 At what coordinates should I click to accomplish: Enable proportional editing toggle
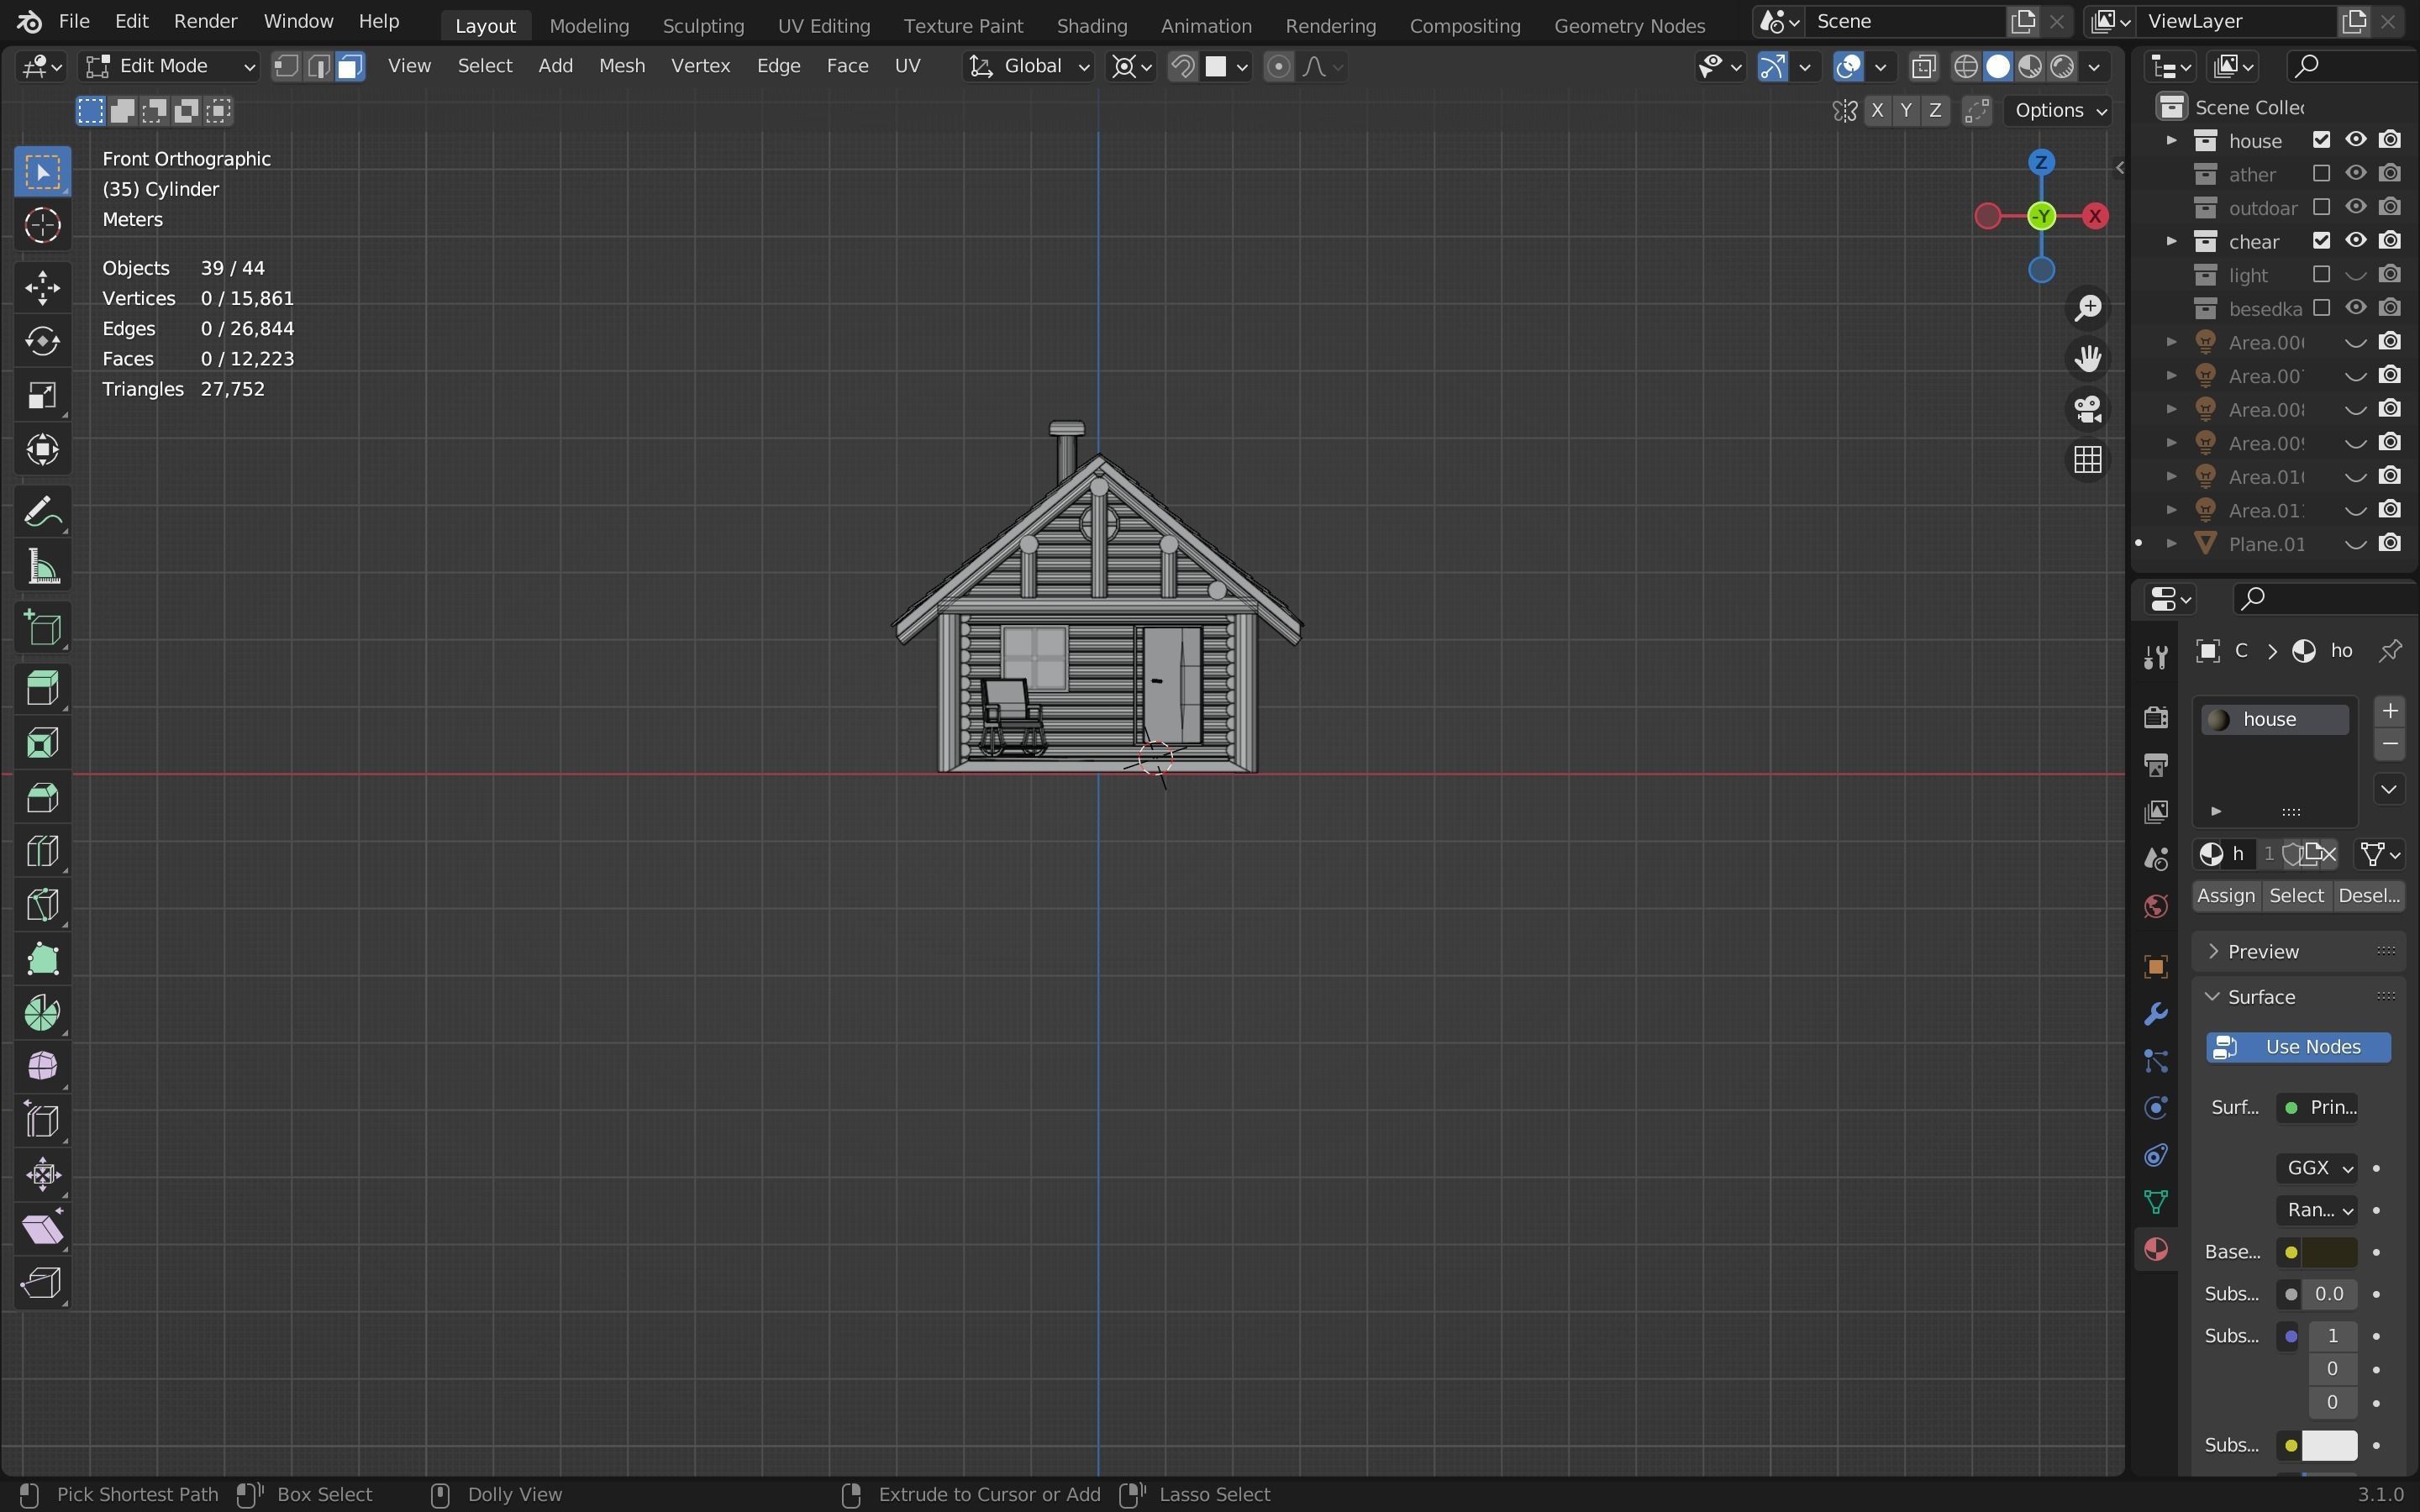[x=1278, y=66]
